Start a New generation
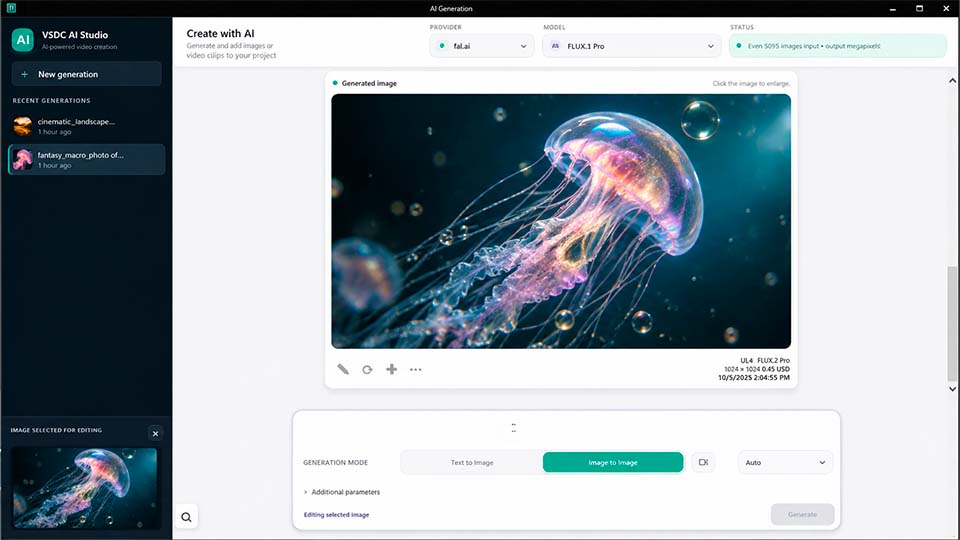This screenshot has height=540, width=960. (x=86, y=74)
